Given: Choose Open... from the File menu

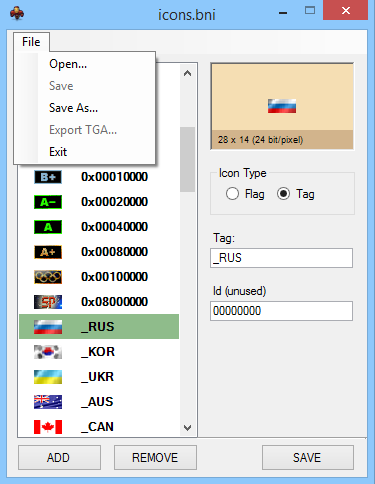Looking at the screenshot, I should coord(85,64).
